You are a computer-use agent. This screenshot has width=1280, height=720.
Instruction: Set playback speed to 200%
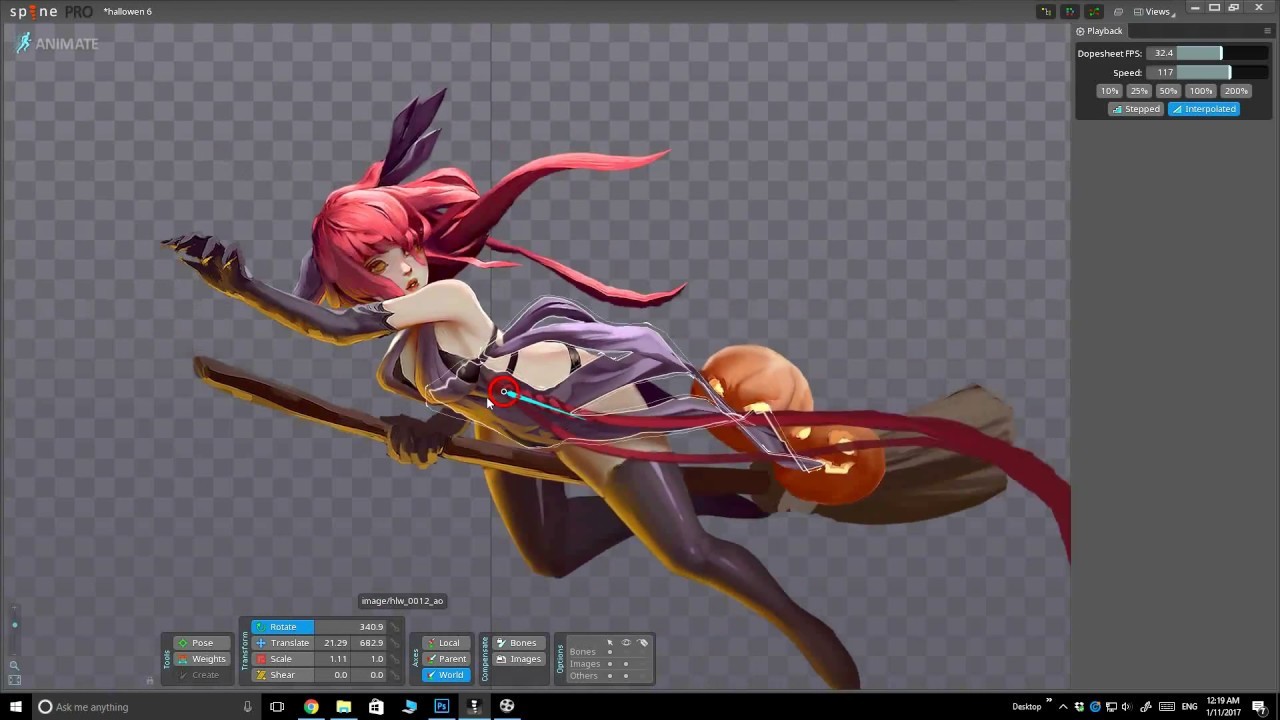pyautogui.click(x=1236, y=91)
